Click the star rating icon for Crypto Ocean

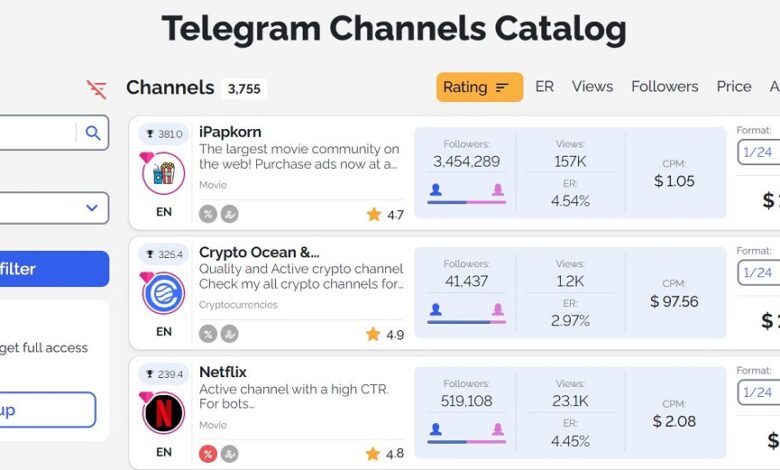374,334
